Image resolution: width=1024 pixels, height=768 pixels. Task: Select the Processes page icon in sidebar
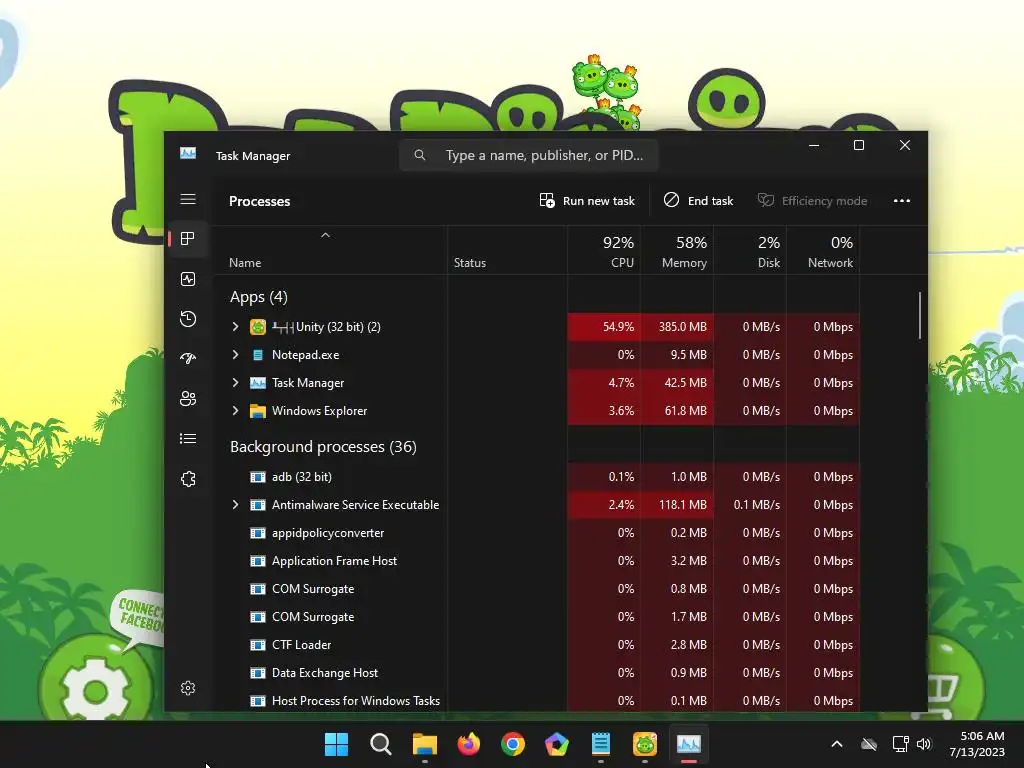click(x=188, y=239)
